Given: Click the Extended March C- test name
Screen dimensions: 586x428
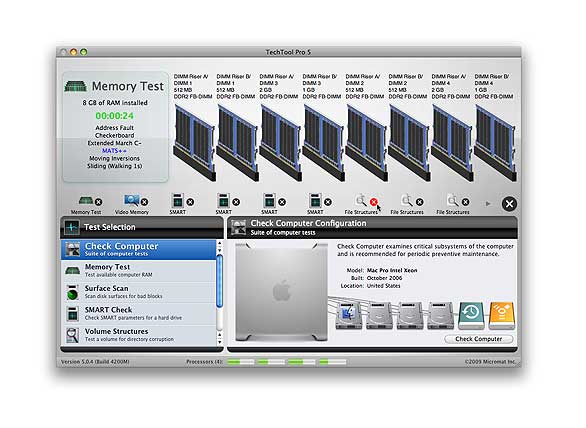Looking at the screenshot, I should [x=114, y=143].
